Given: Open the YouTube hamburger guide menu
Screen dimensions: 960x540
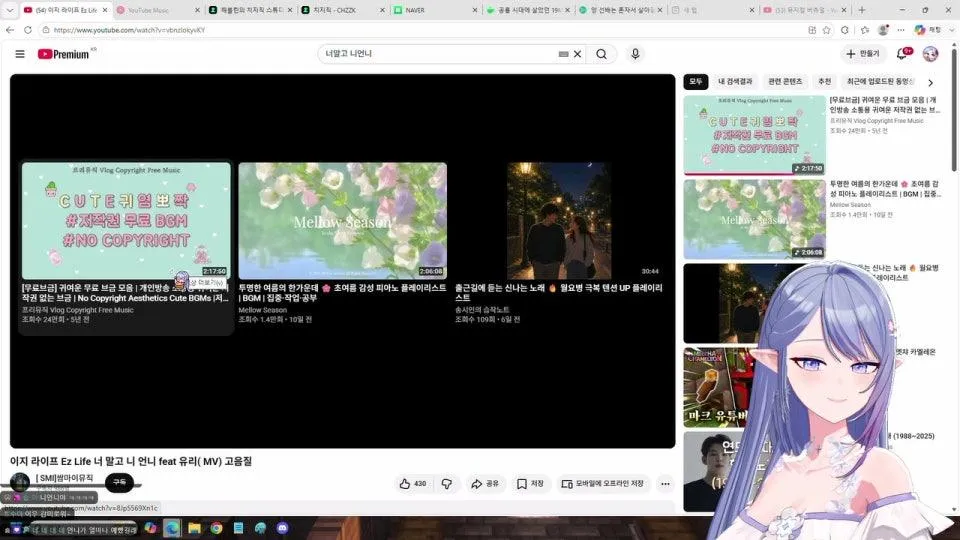Looking at the screenshot, I should coord(20,54).
